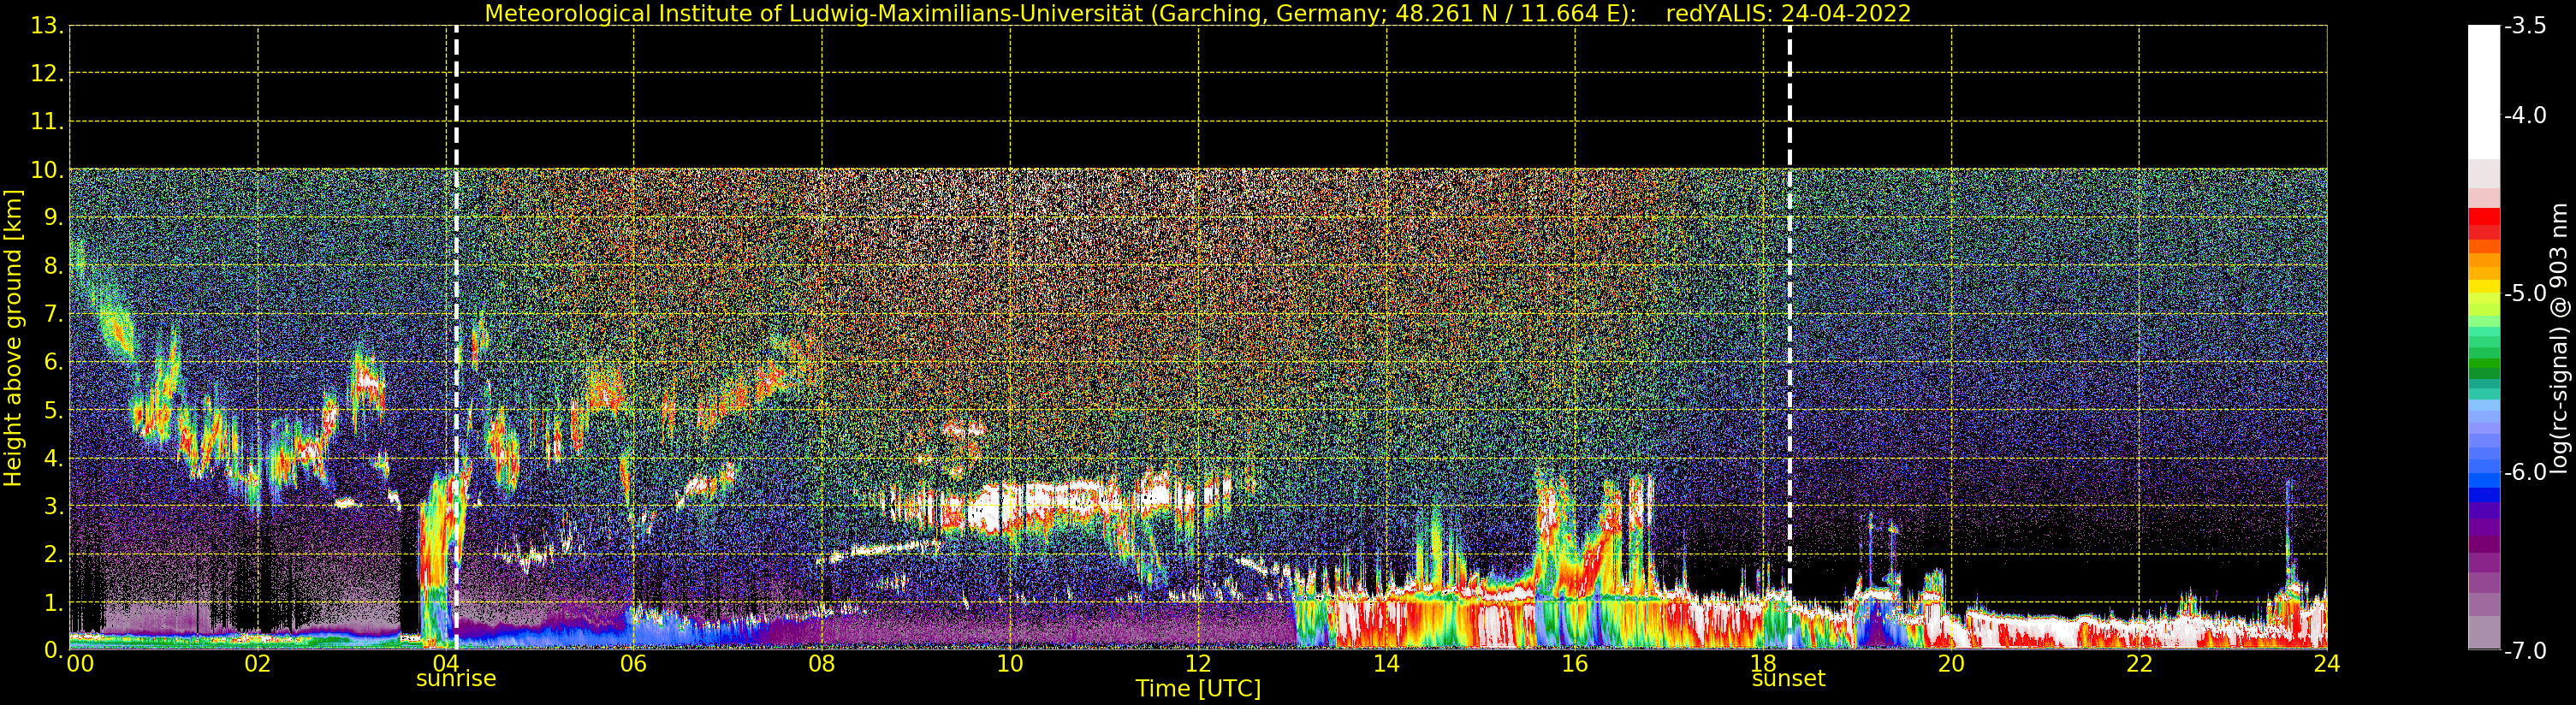Click the '13.' height tick label

point(47,26)
